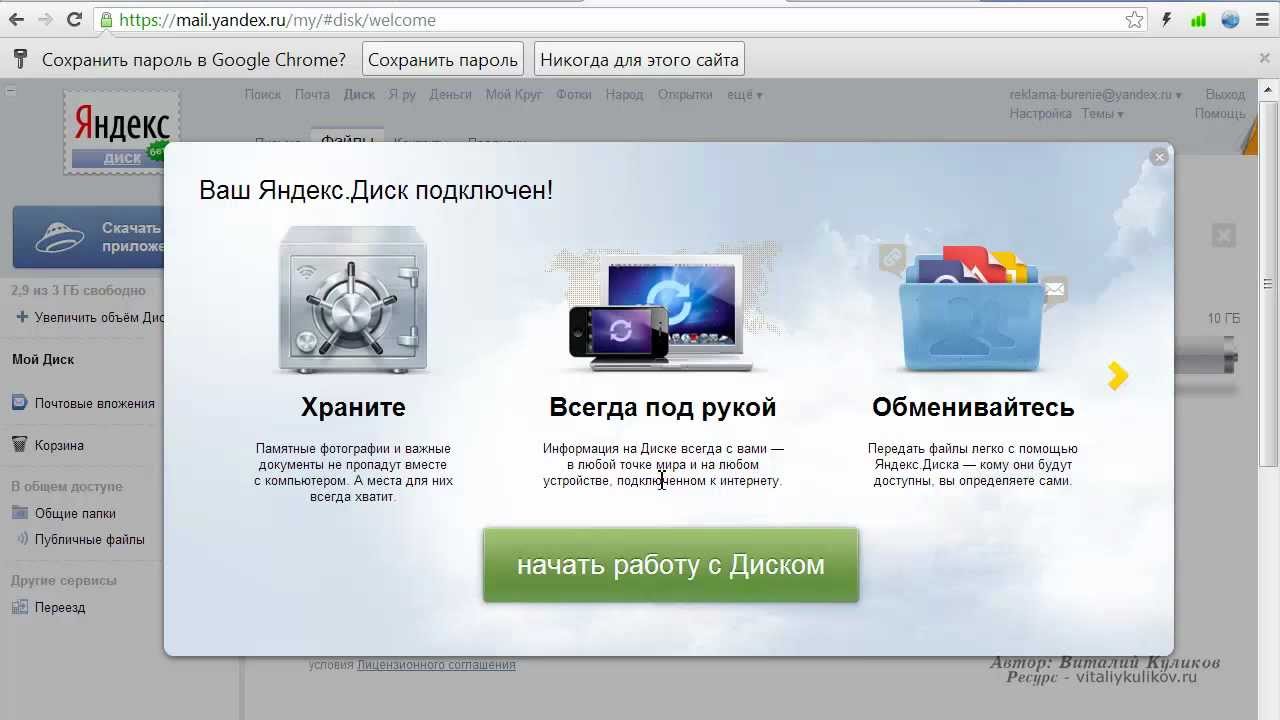The image size is (1280, 720).
Task: Click the browser Forward arrow
Action: point(45,19)
